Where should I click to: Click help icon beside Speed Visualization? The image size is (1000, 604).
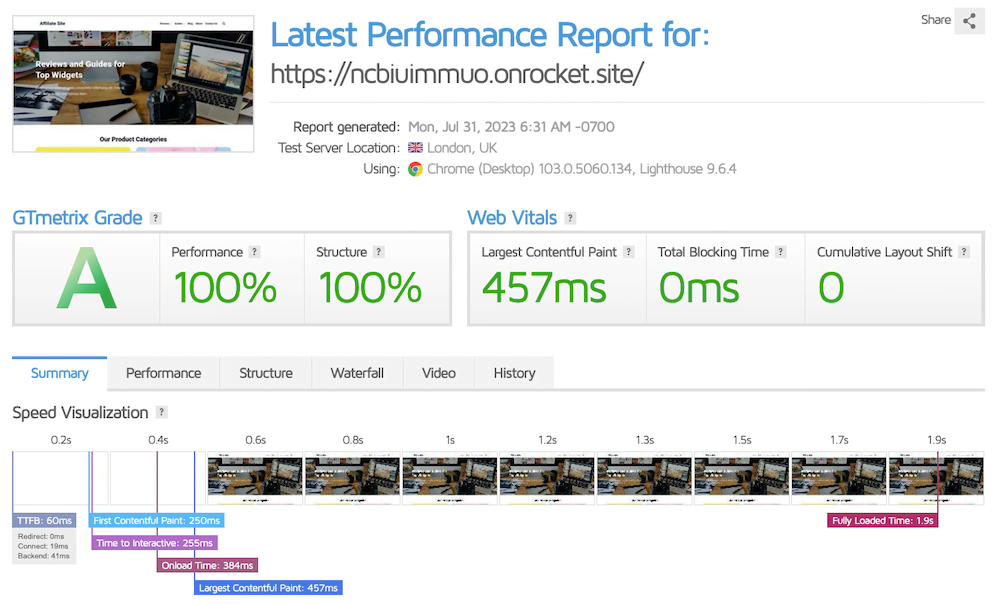(162, 412)
